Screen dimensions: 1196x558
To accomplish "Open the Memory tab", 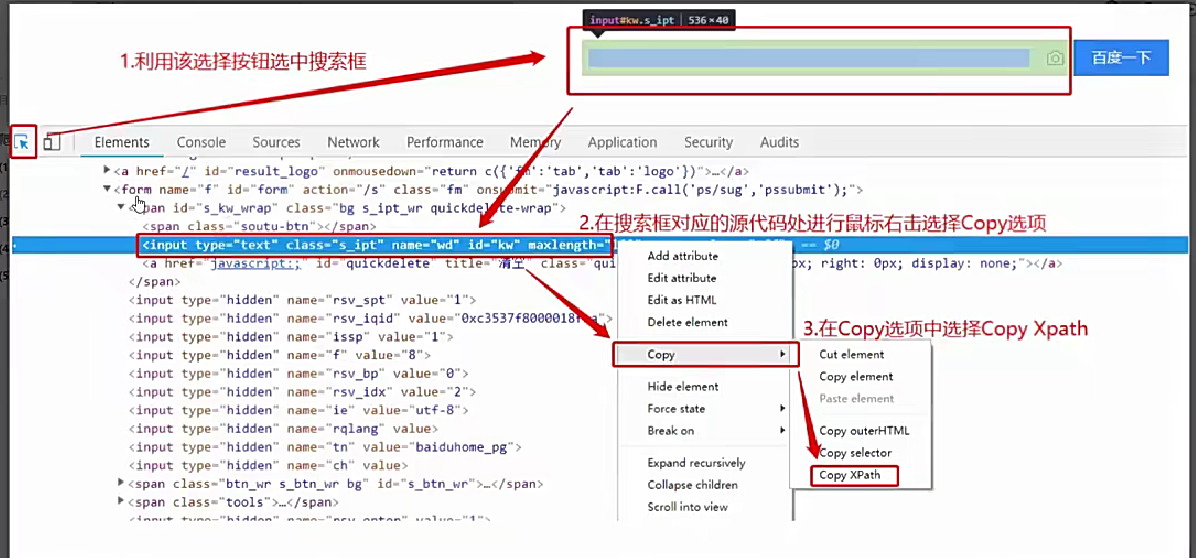I will 535,143.
